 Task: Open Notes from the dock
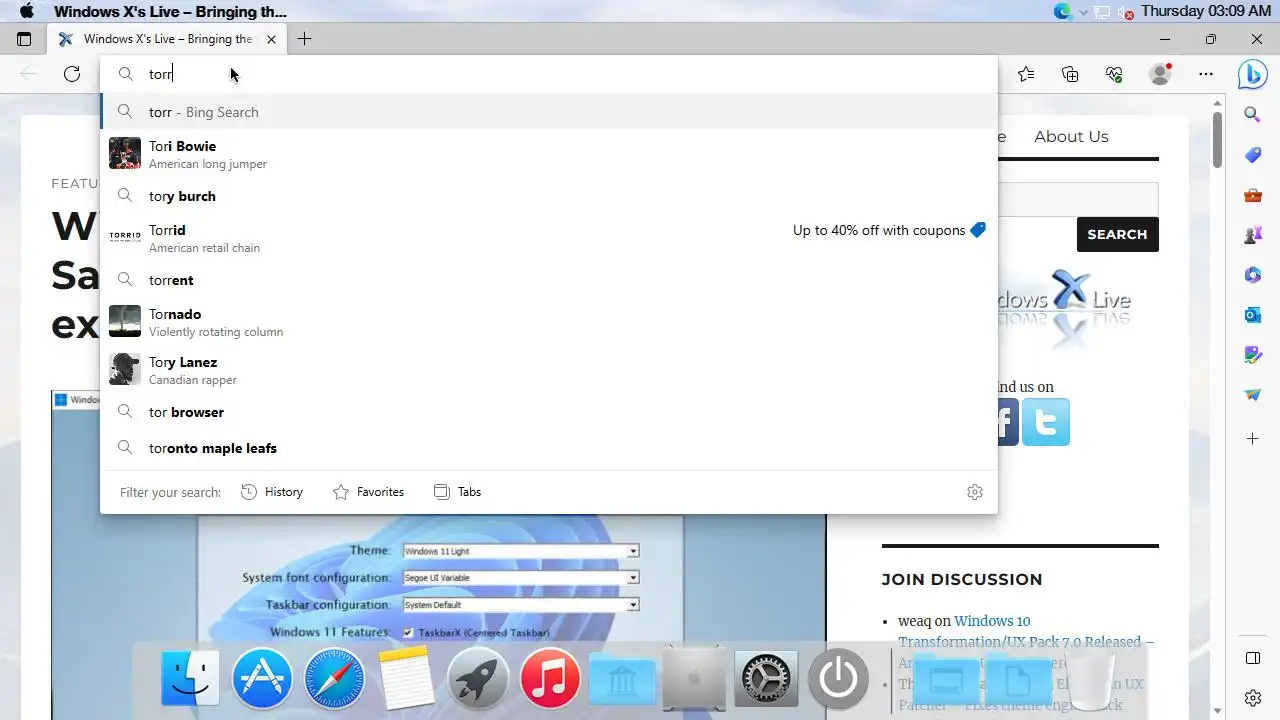(406, 678)
